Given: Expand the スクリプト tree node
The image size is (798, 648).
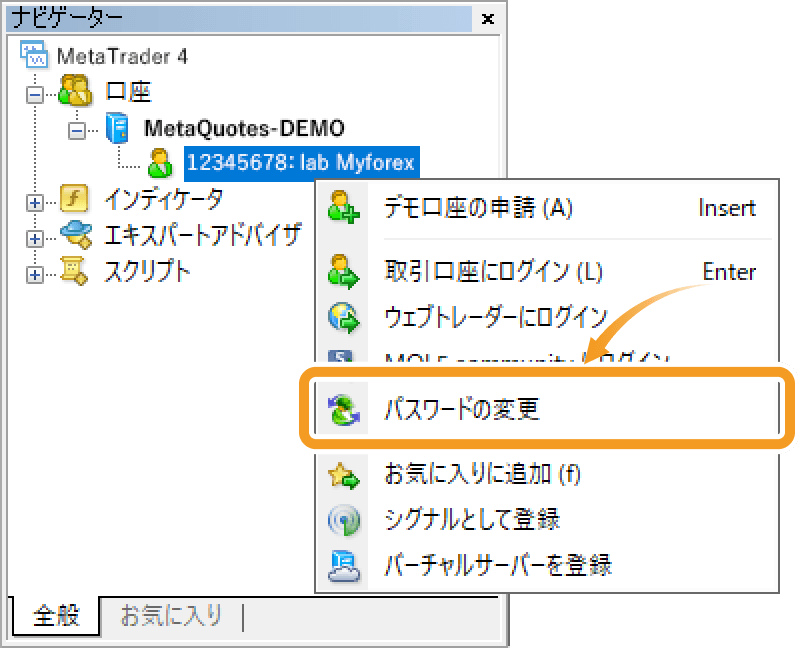Looking at the screenshot, I should pyautogui.click(x=35, y=275).
